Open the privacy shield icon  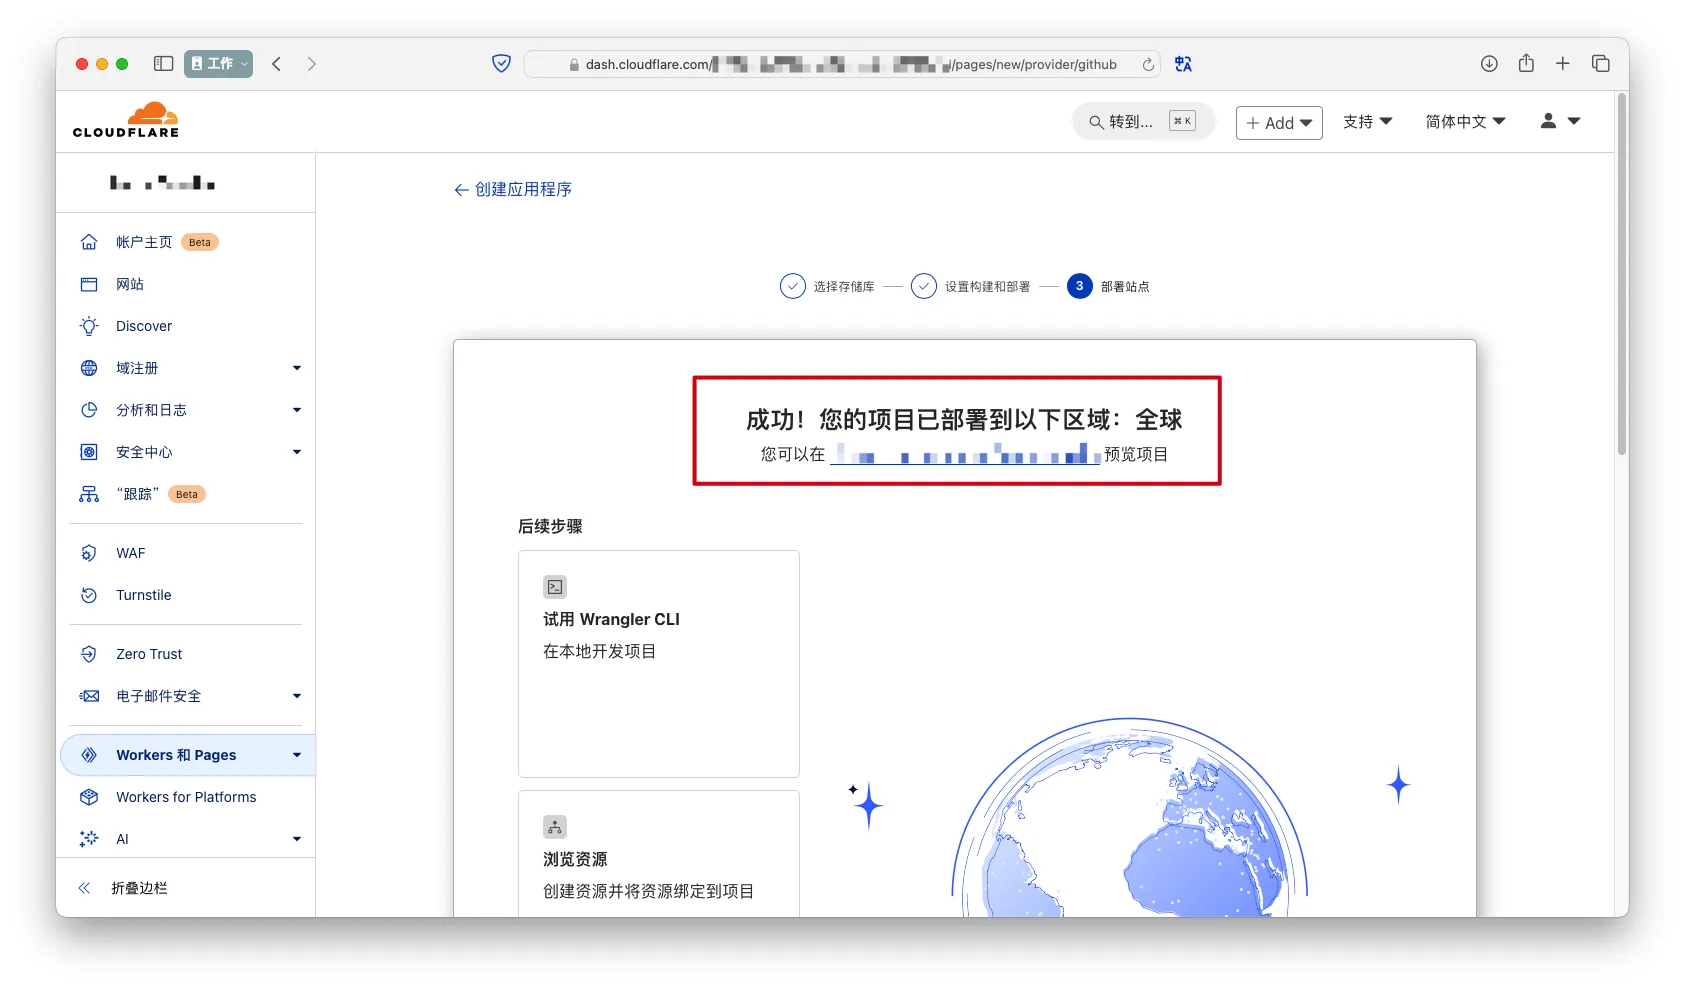[x=502, y=64]
